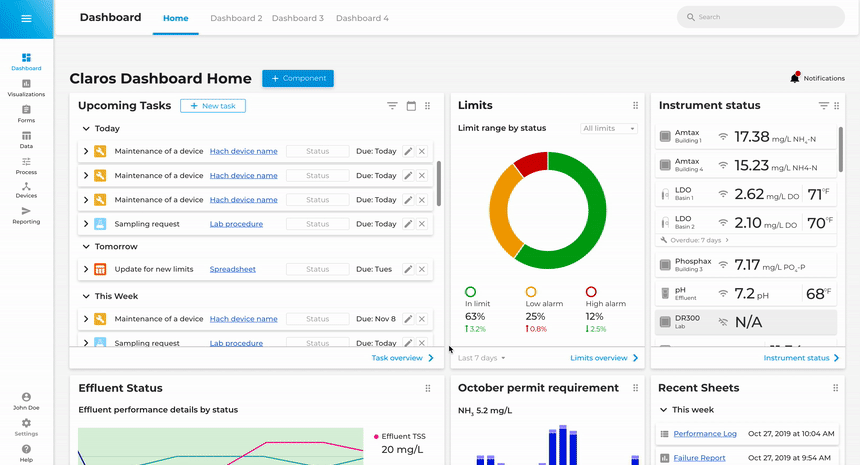Image resolution: width=860 pixels, height=465 pixels.
Task: Switch to Dashboard 2 tab
Action: coord(236,18)
